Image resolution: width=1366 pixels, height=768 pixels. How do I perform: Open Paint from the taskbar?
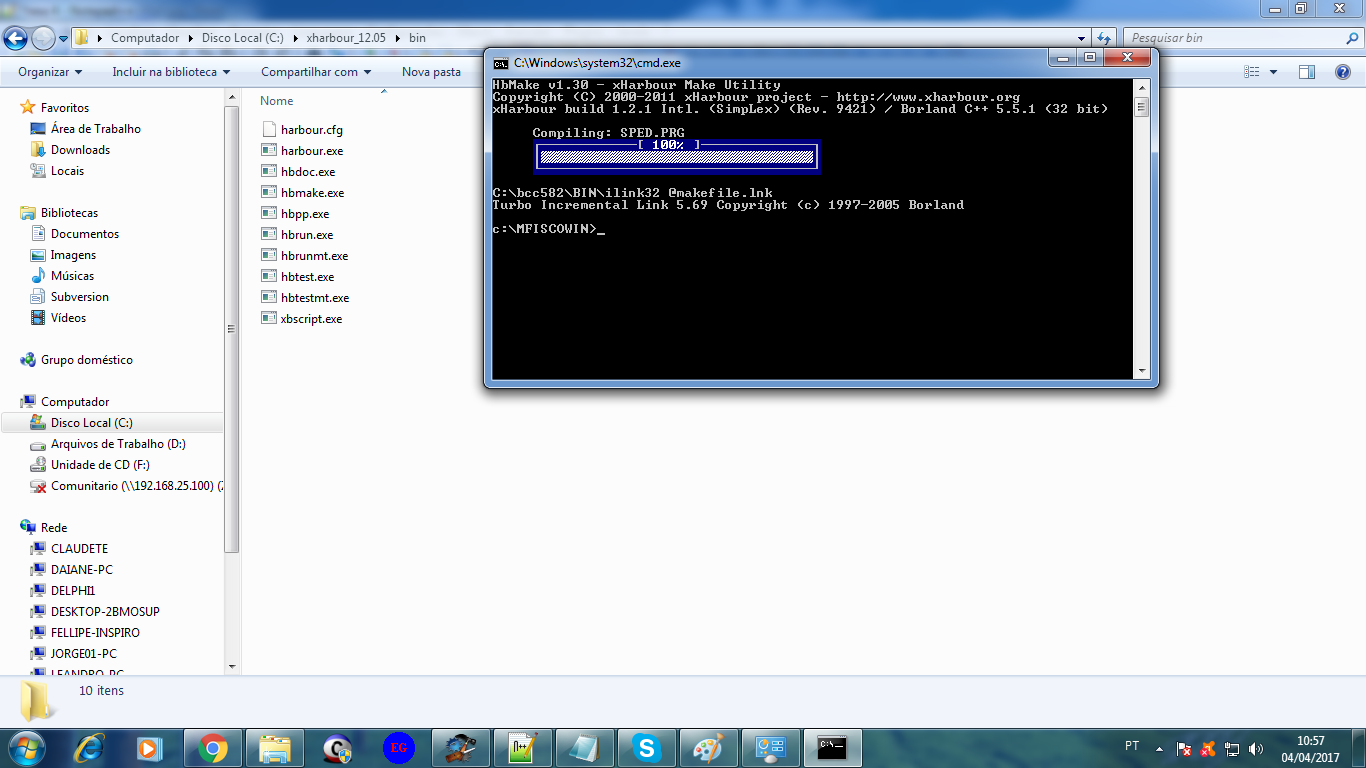click(708, 748)
